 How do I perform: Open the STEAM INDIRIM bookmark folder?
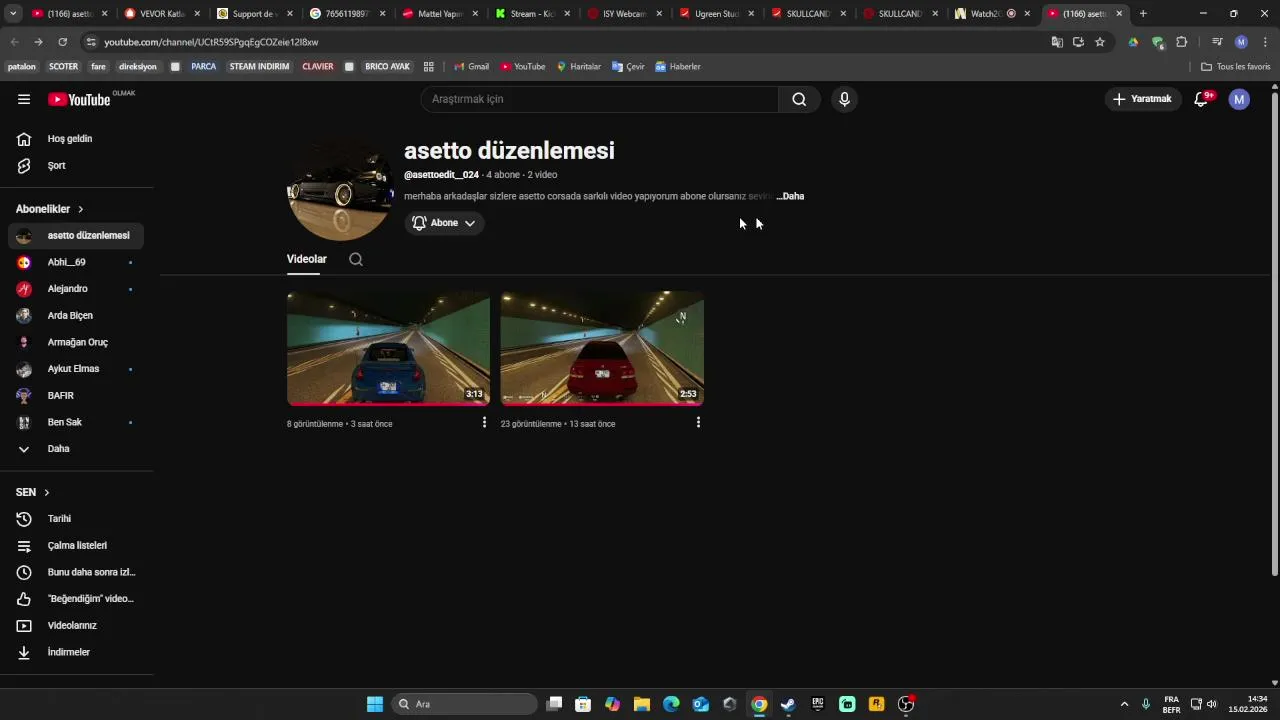point(259,67)
